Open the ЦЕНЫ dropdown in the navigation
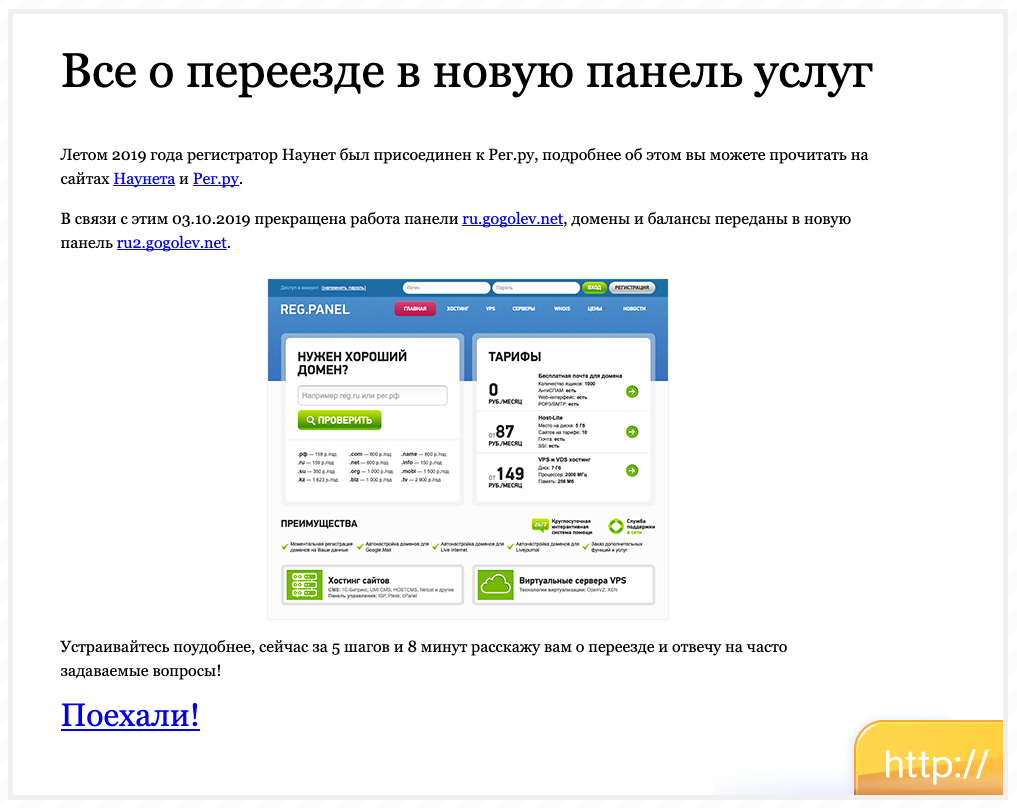This screenshot has width=1017, height=808. pyautogui.click(x=594, y=309)
